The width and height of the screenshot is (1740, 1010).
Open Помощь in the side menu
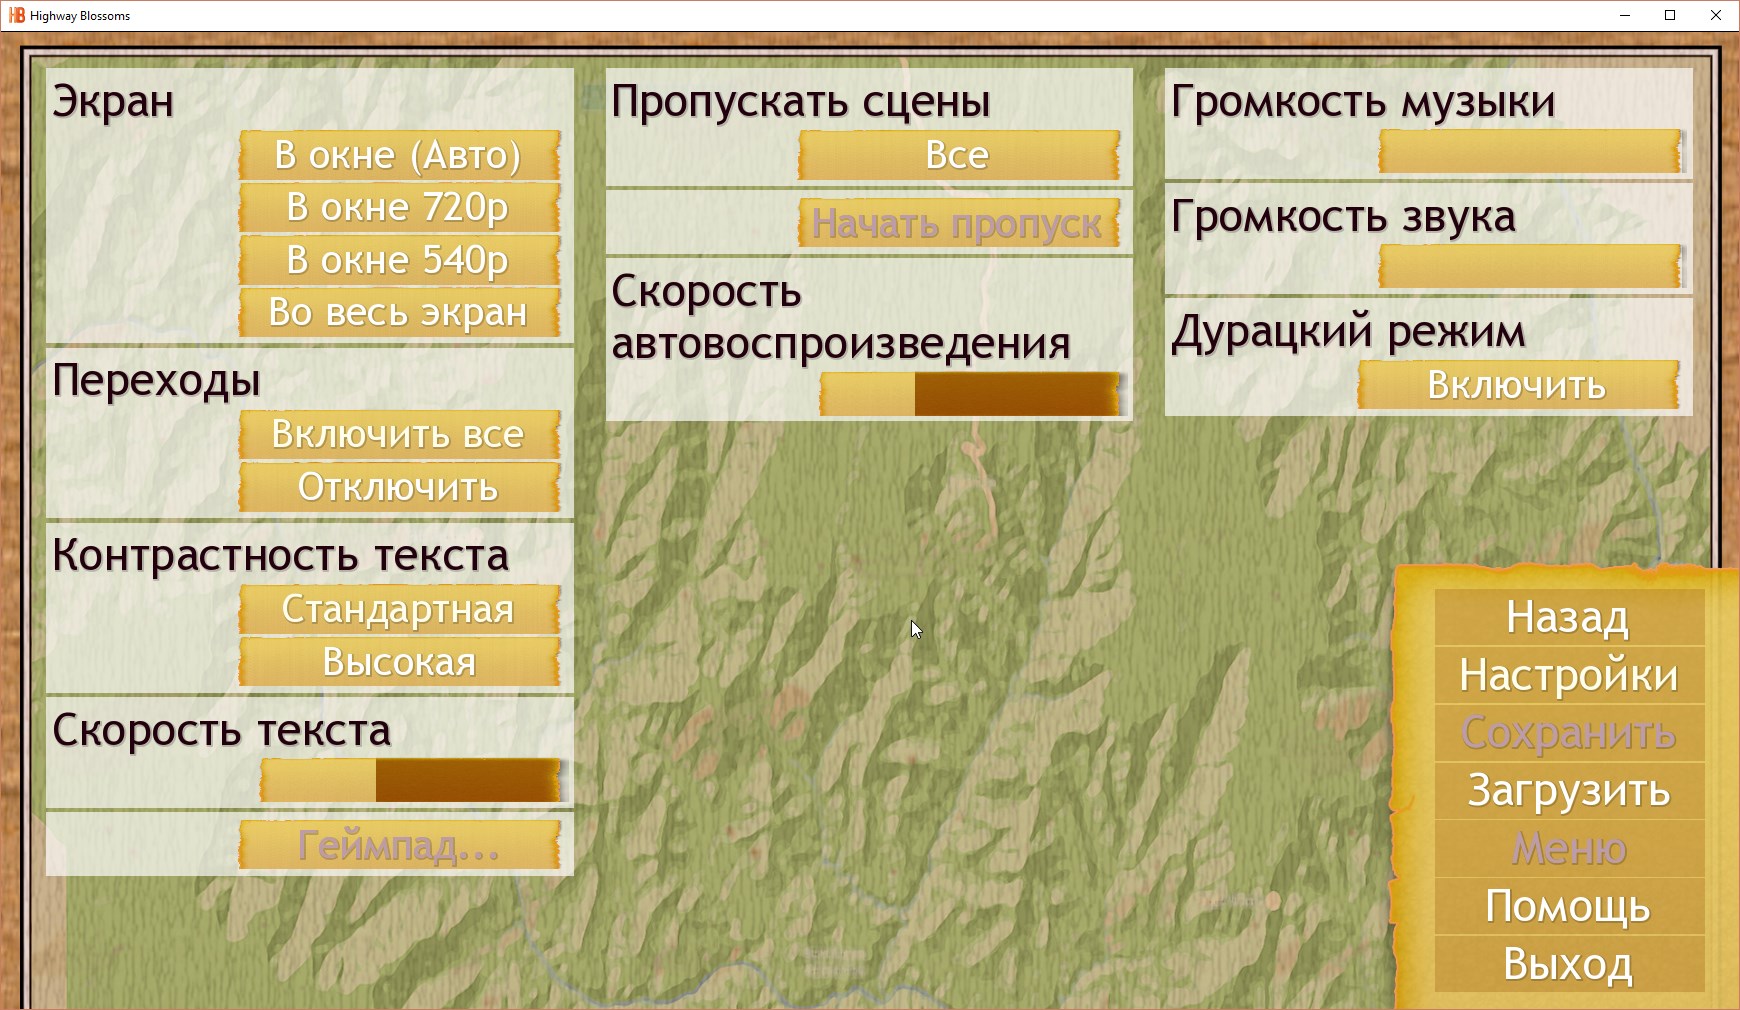[1569, 907]
